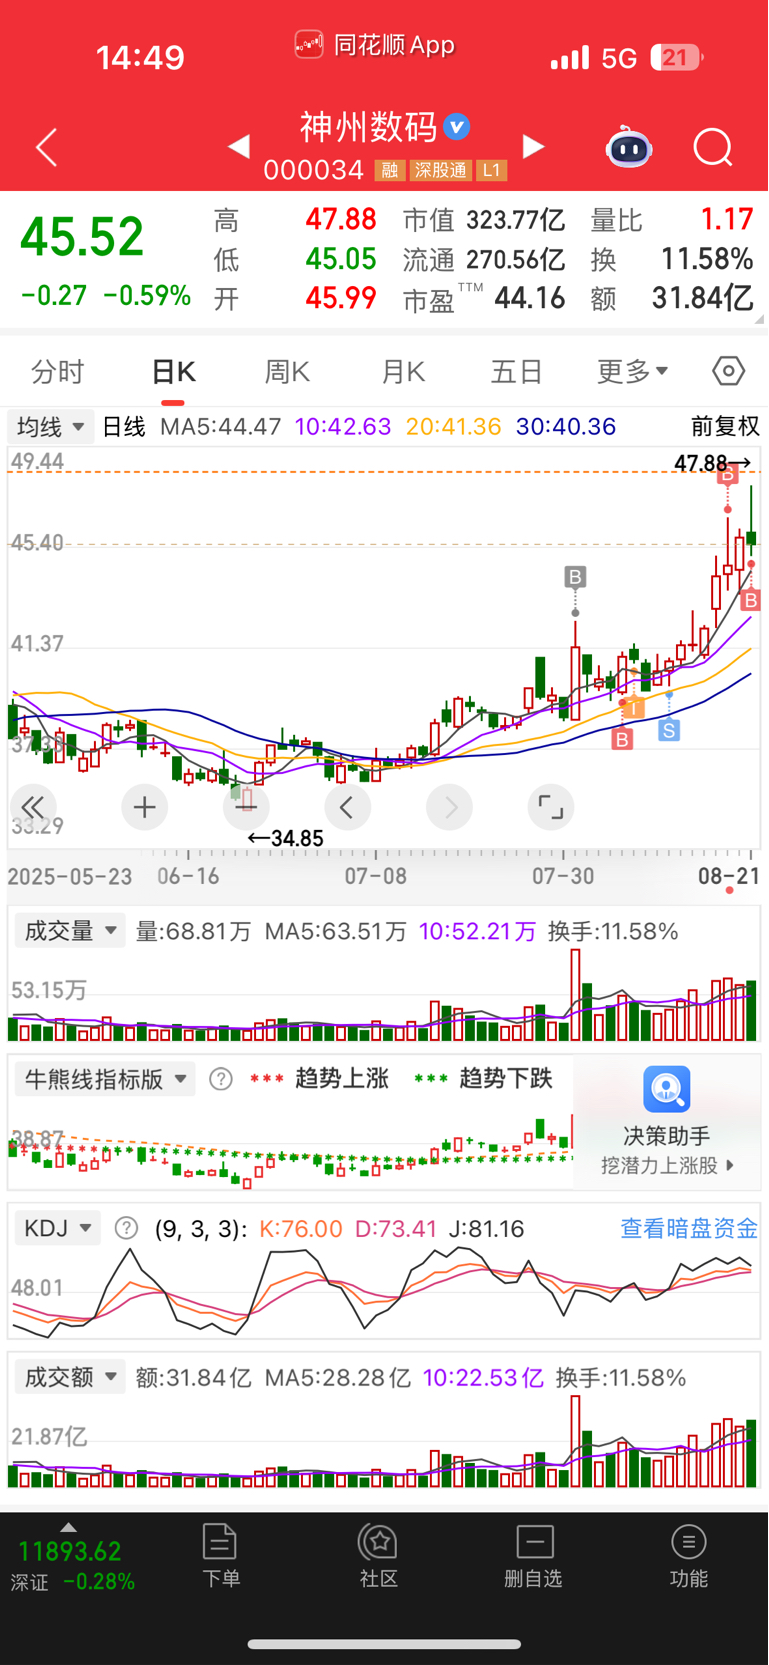Screen dimensions: 769x1665
Task: Open the 更多 period dropdown
Action: (x=632, y=372)
